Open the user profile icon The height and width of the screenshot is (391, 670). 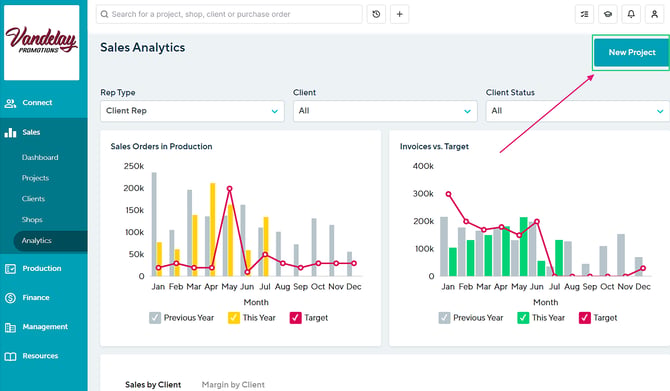[x=654, y=14]
